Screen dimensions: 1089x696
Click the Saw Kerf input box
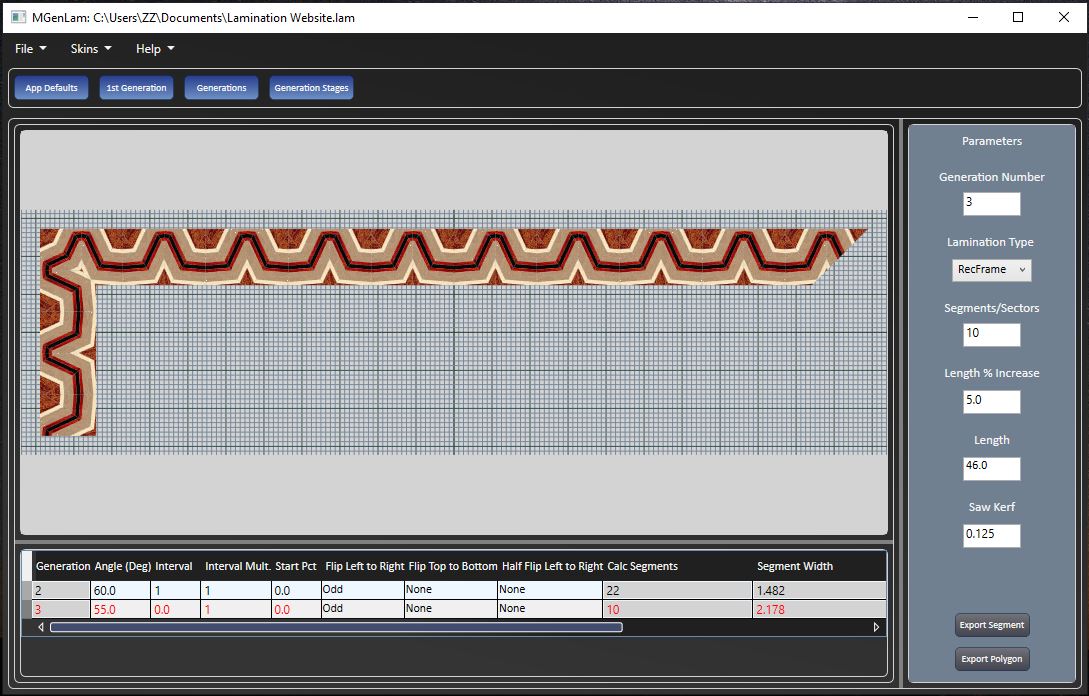tap(991, 535)
